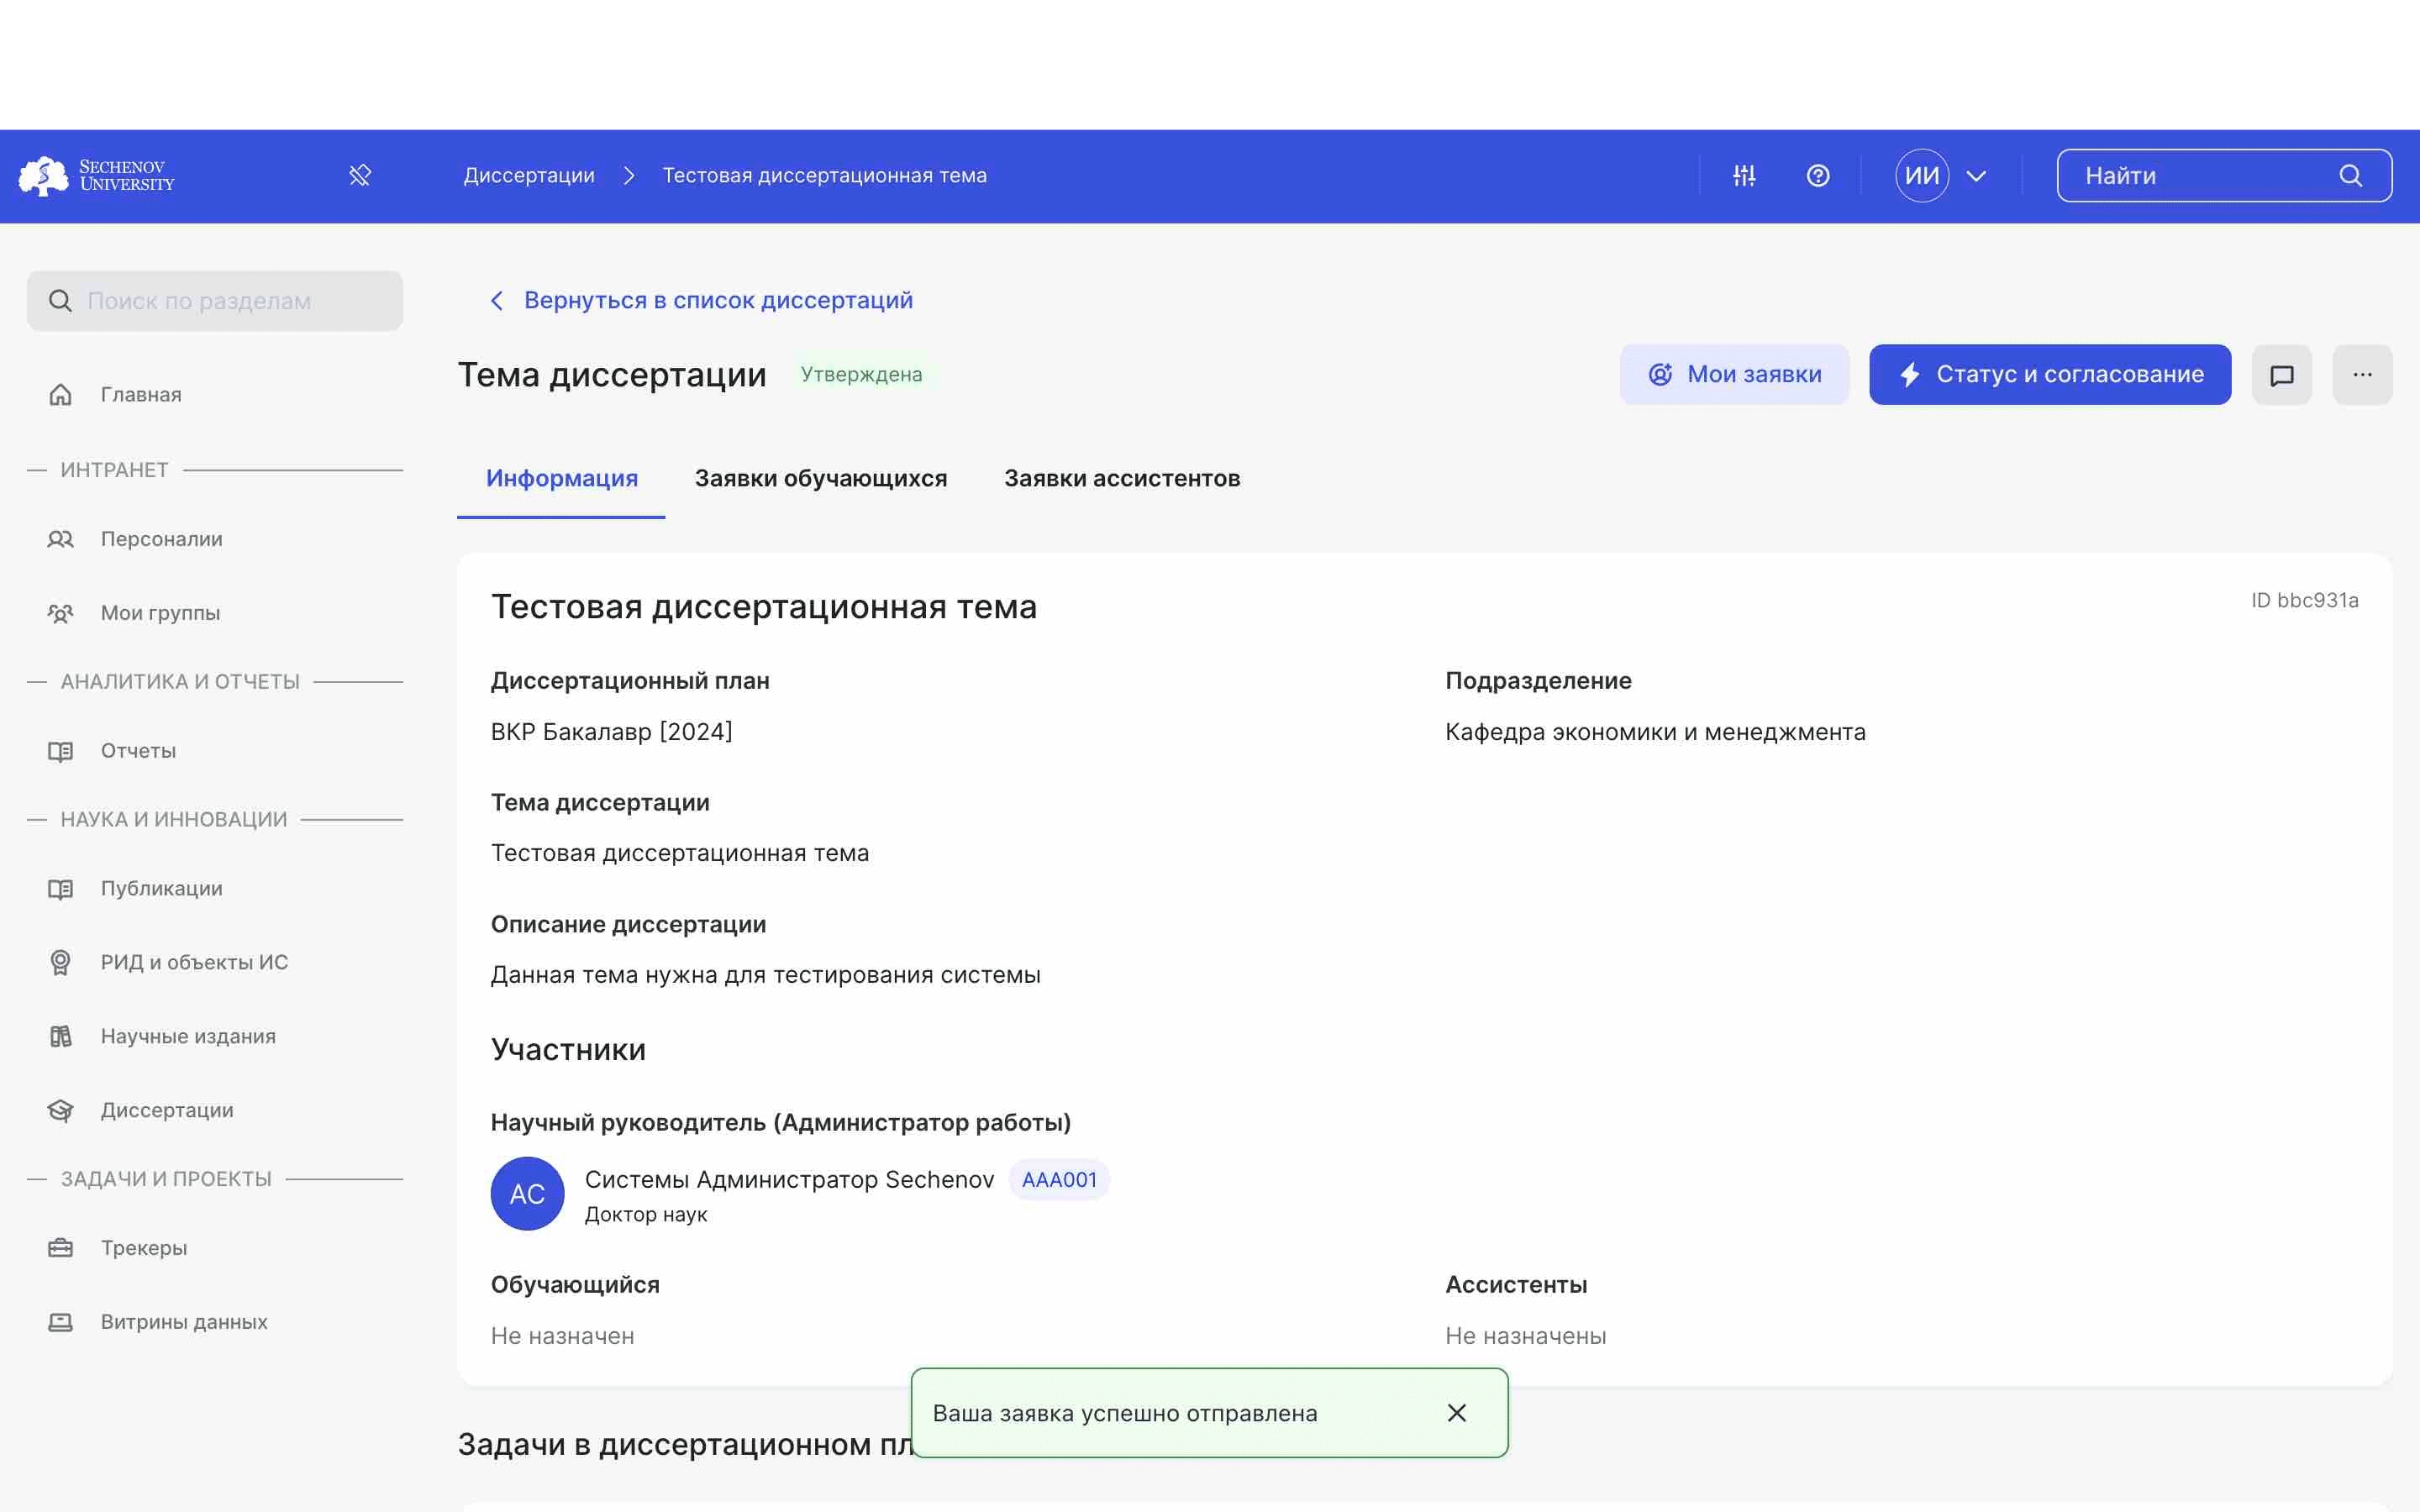
Task: Open the settings sliders icon in header
Action: pyautogui.click(x=1744, y=176)
